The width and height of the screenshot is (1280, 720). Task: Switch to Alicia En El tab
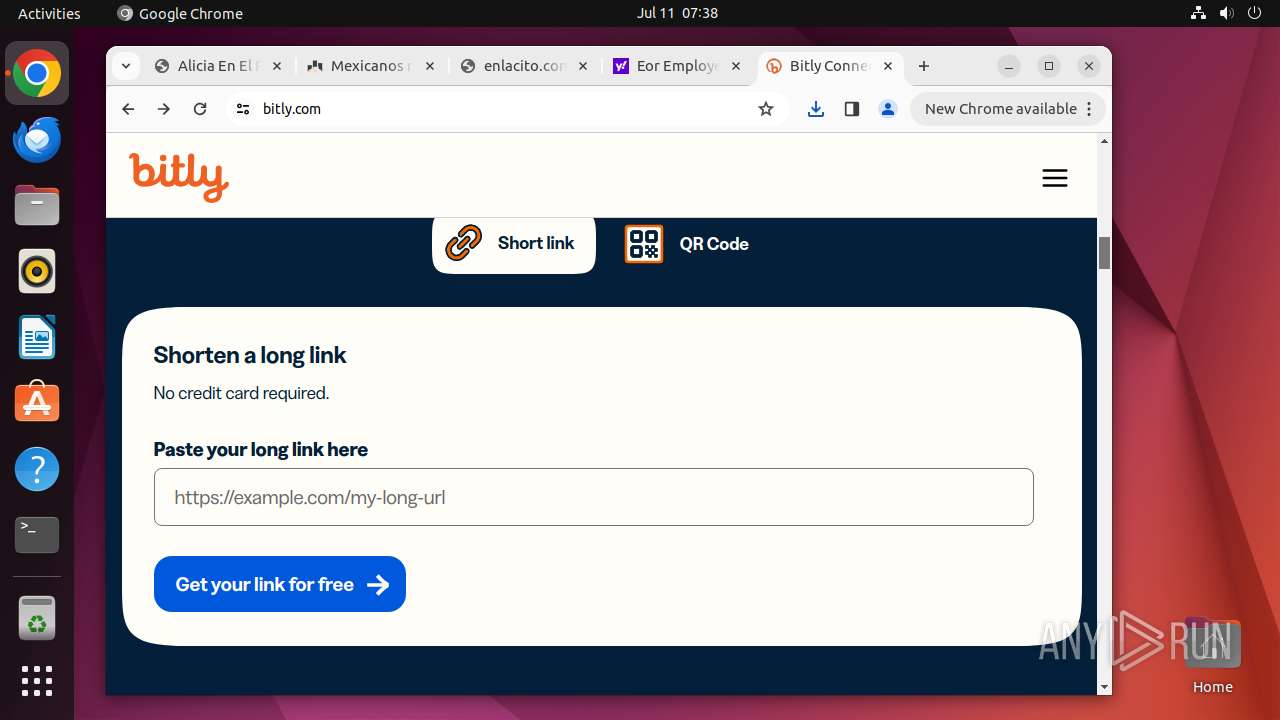(x=219, y=66)
